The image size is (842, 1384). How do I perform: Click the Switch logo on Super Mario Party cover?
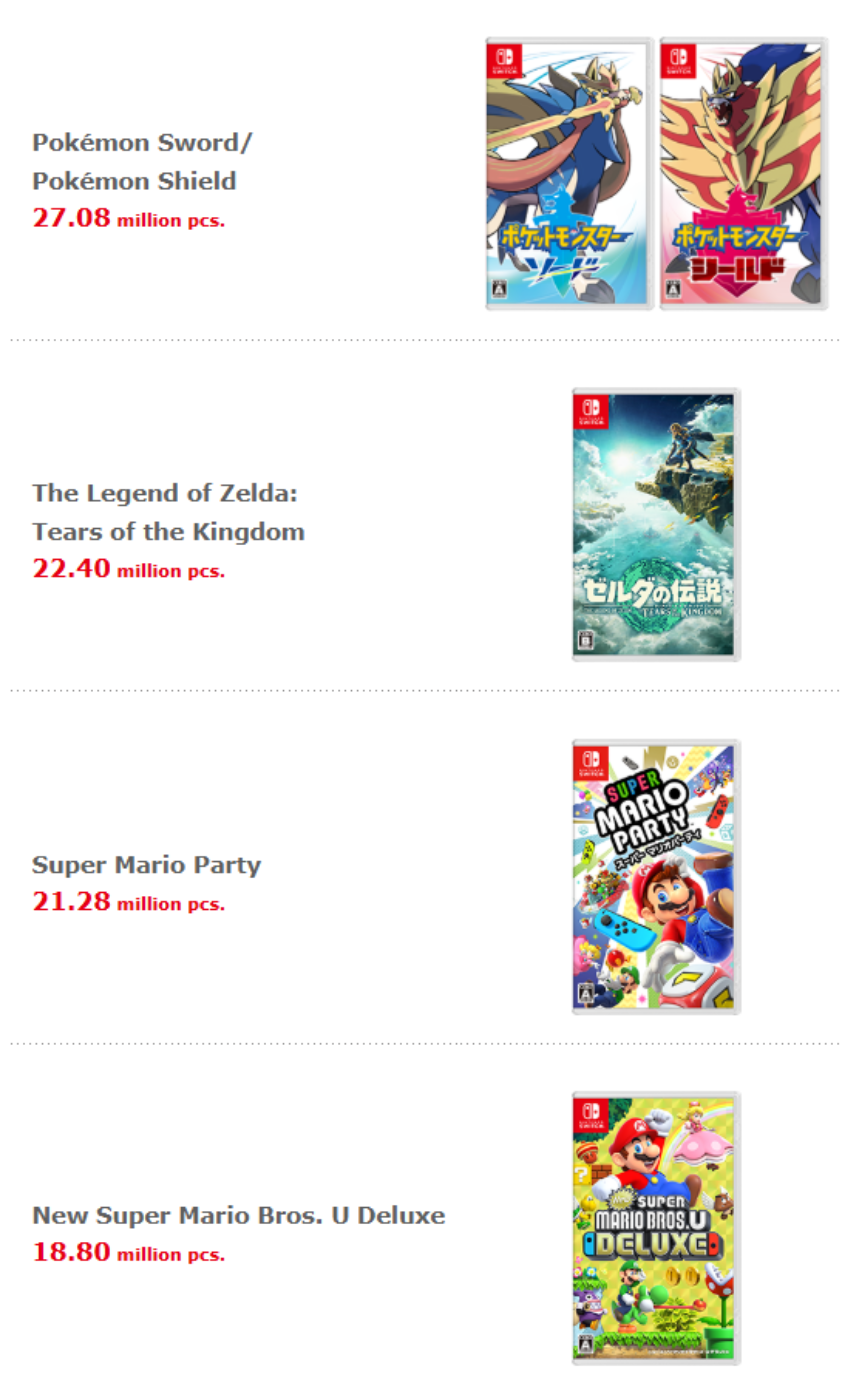(x=587, y=762)
